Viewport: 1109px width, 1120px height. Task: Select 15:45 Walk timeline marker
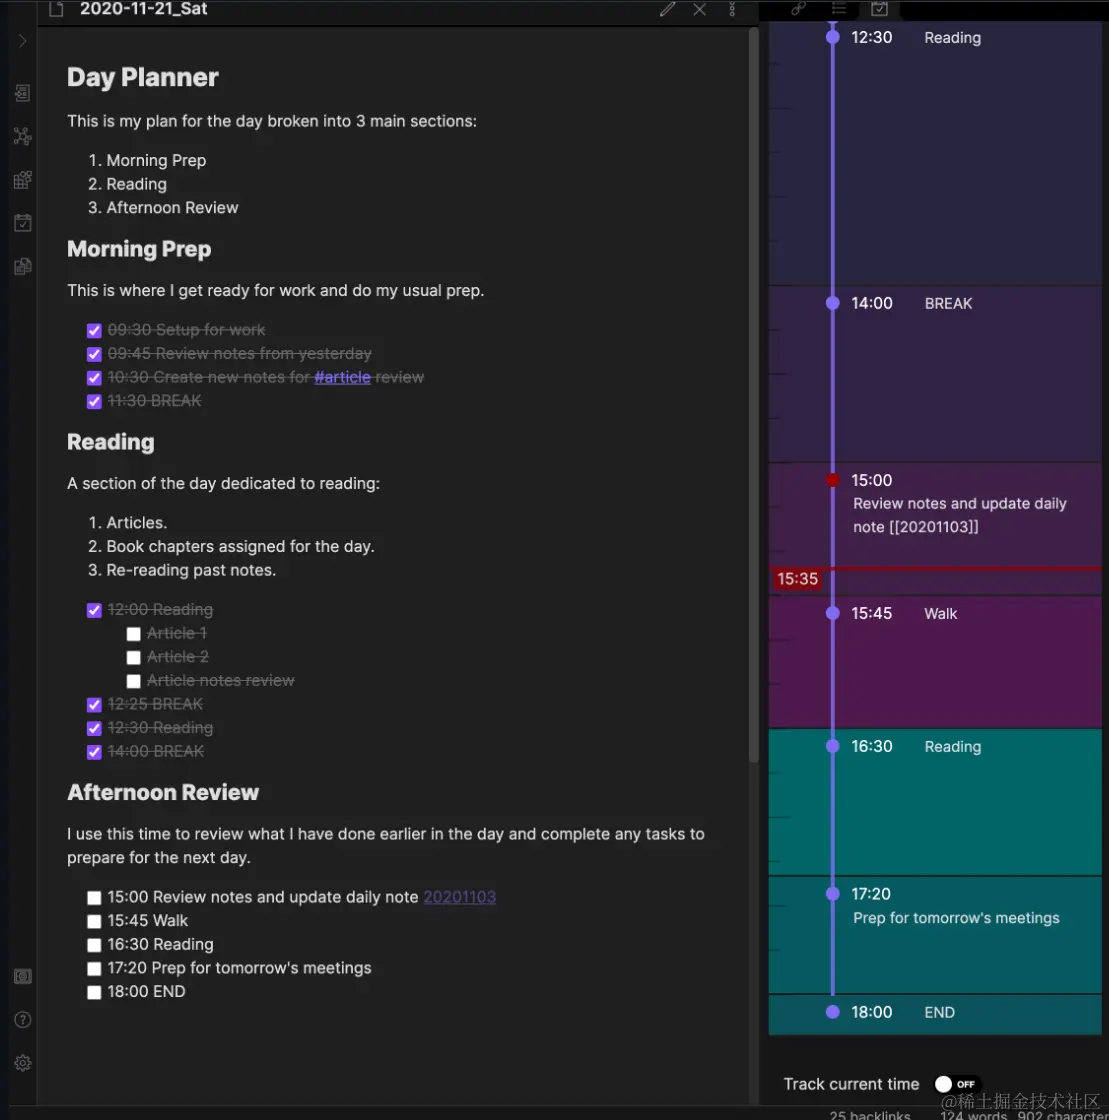833,613
